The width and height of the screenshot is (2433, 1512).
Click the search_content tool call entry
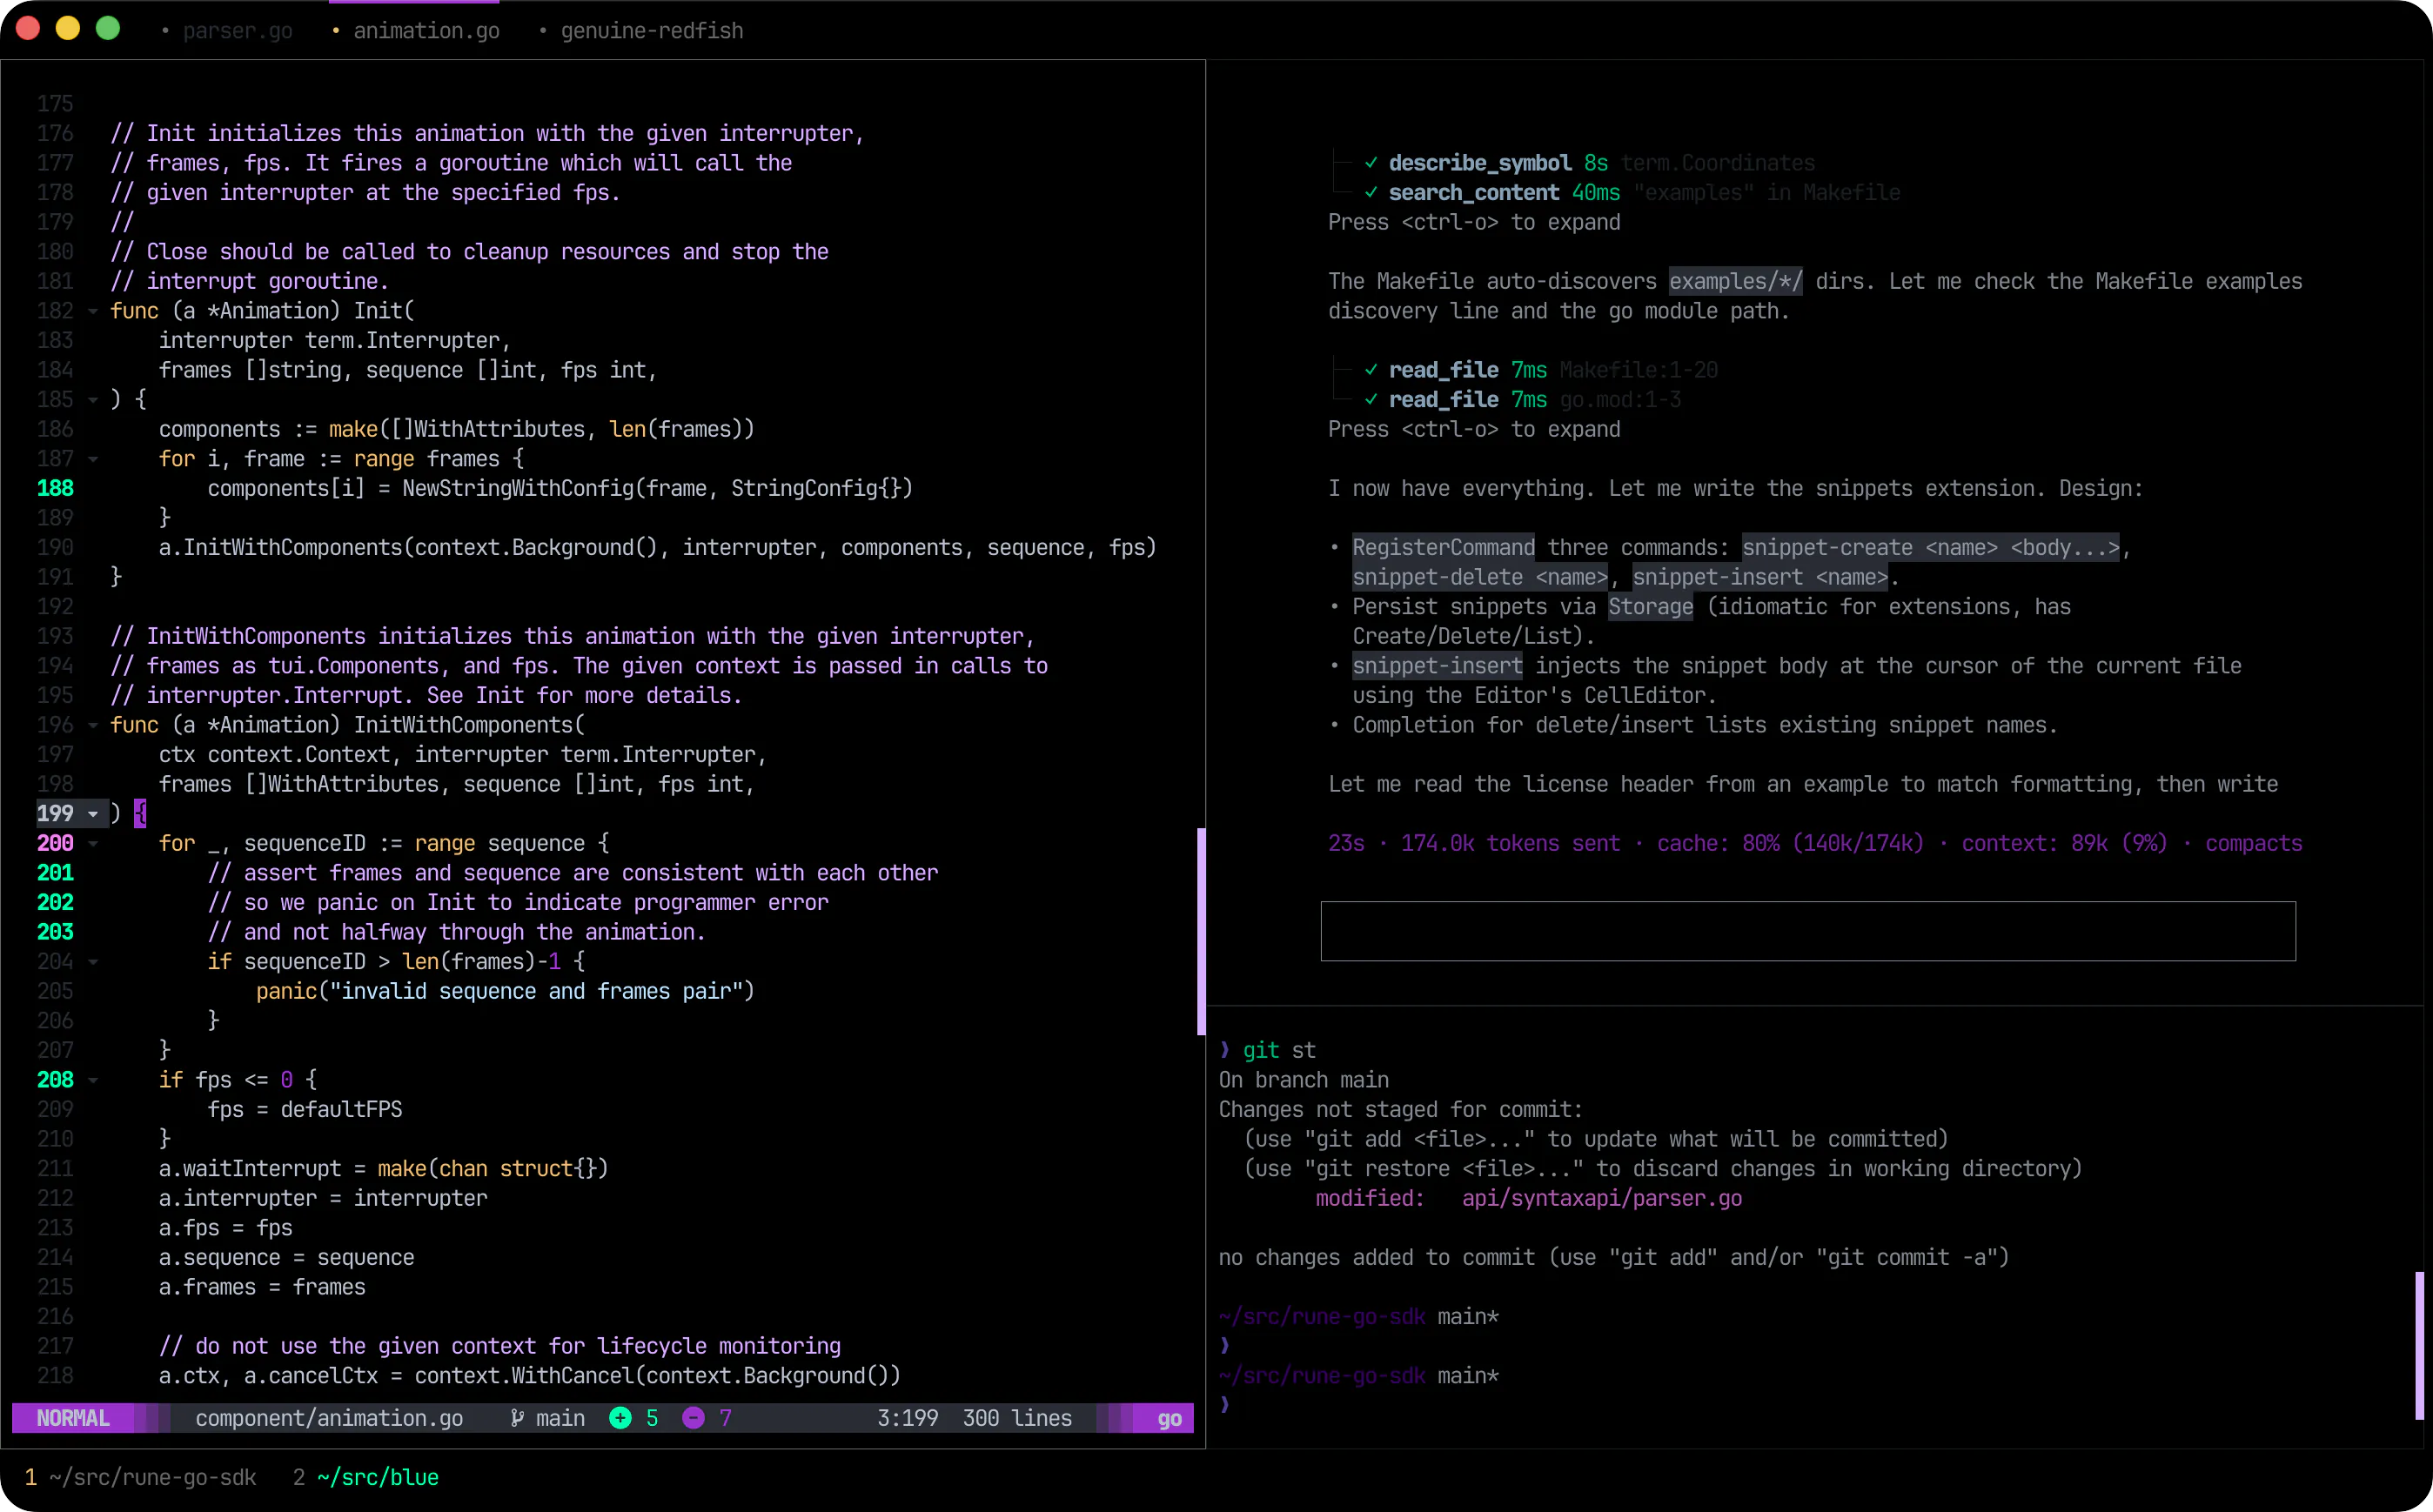tap(1632, 193)
